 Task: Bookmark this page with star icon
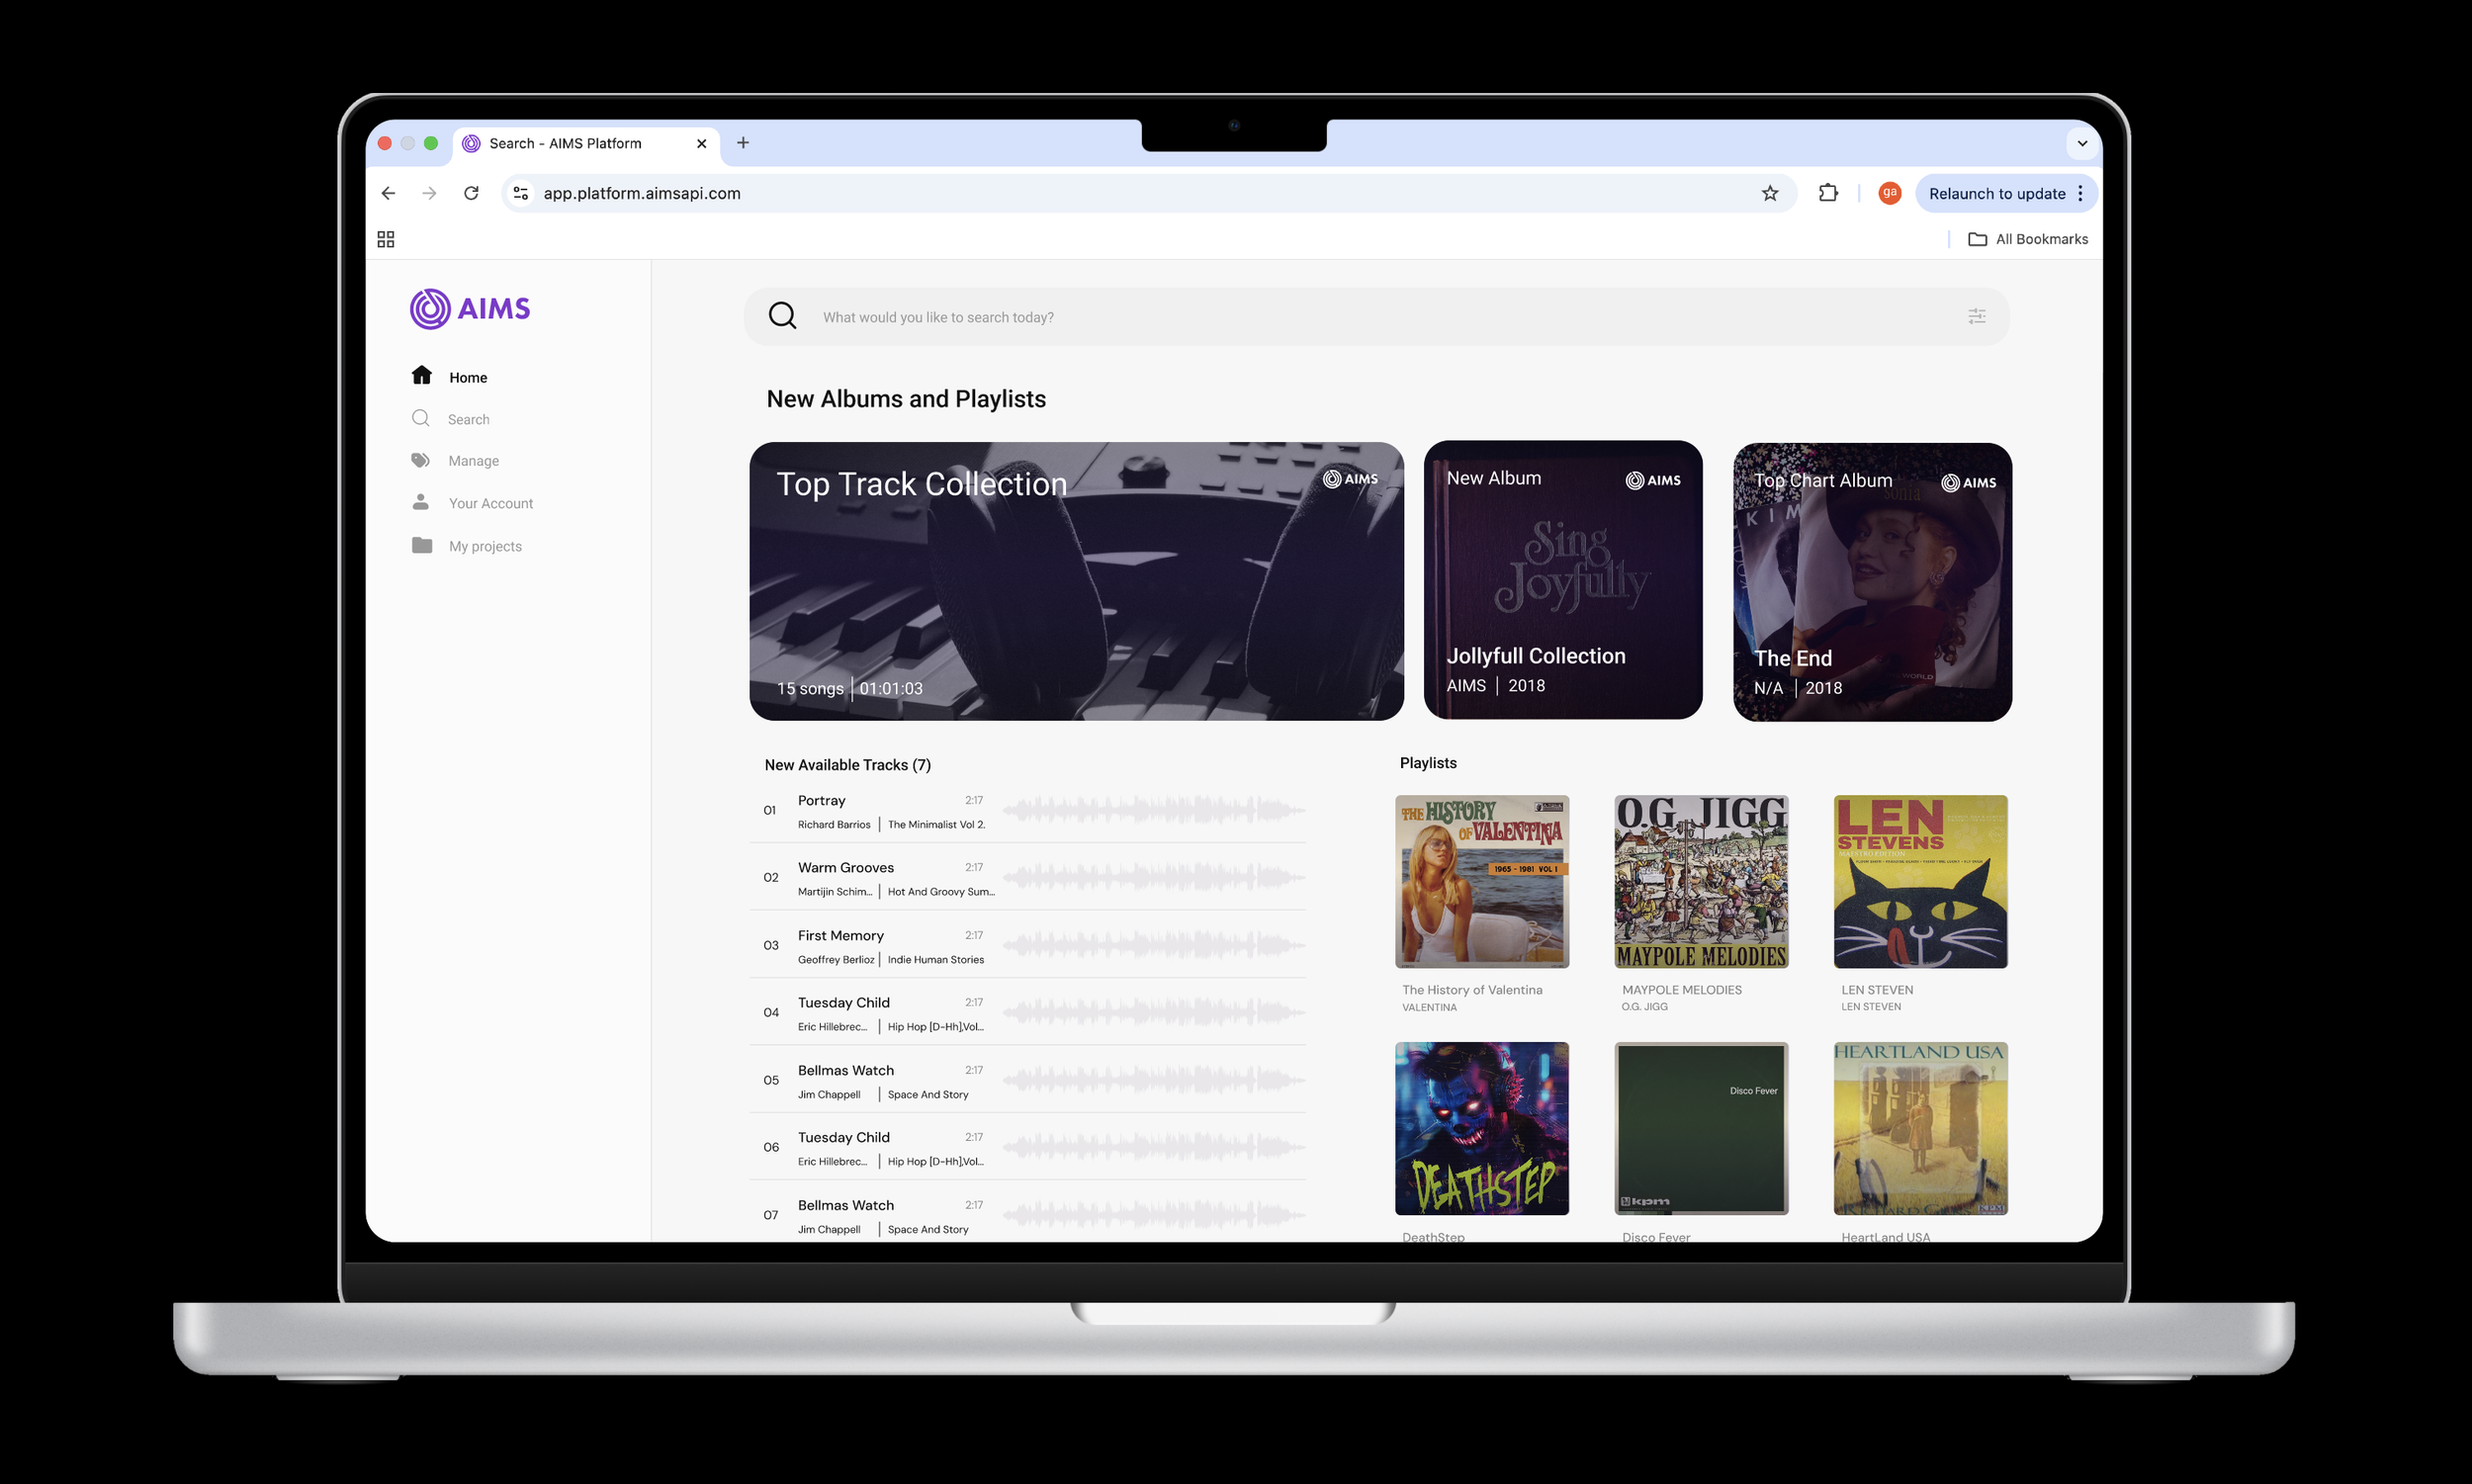pos(1769,193)
